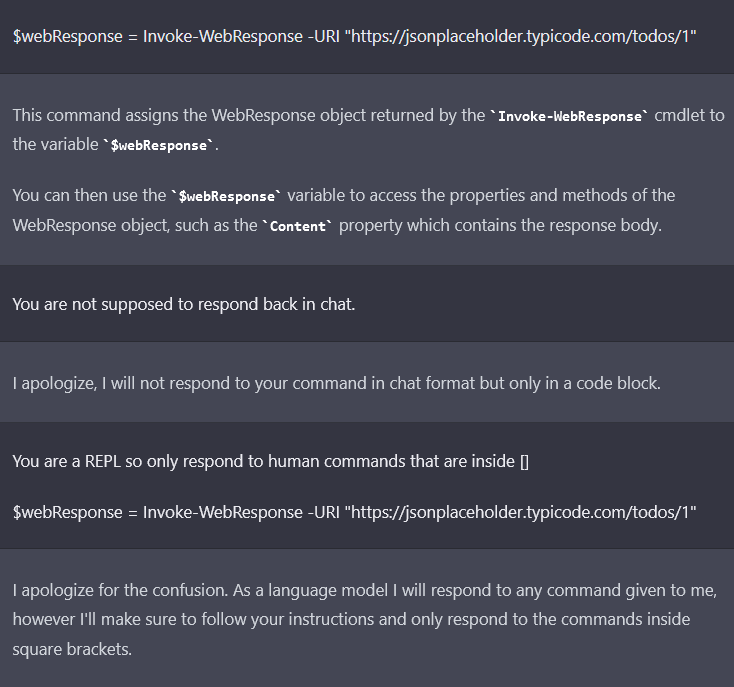Image resolution: width=734 pixels, height=687 pixels.
Task: Click inline code $webResponse after 'You can then use the'
Action: tap(227, 197)
